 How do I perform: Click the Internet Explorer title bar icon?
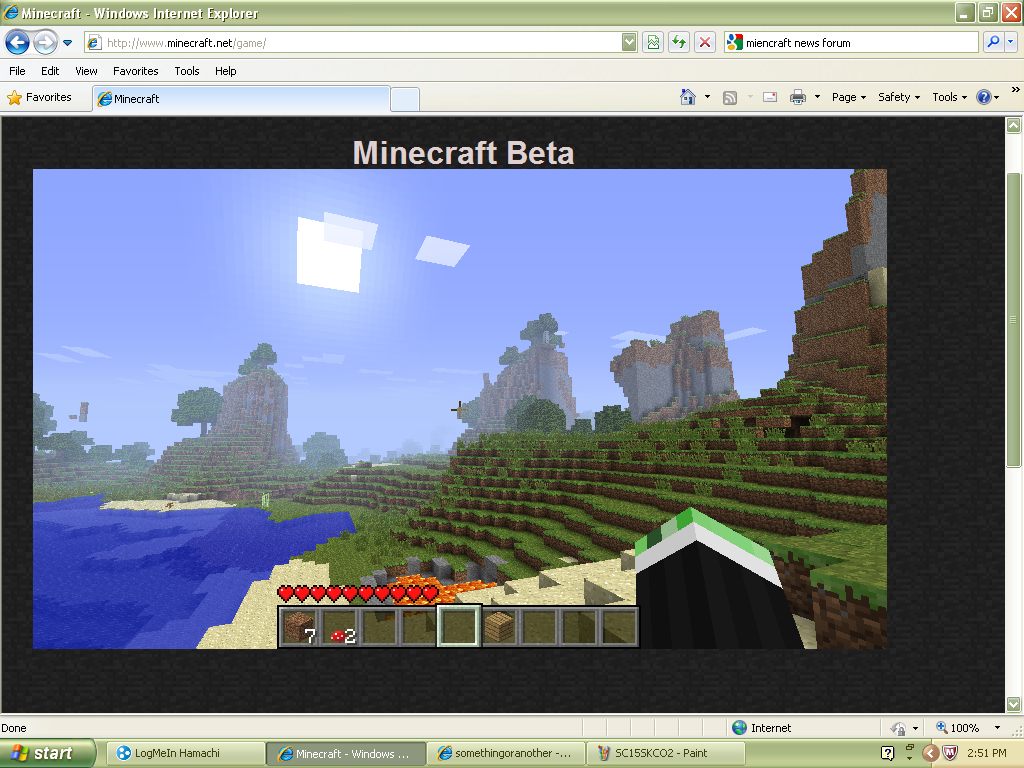[x=10, y=12]
